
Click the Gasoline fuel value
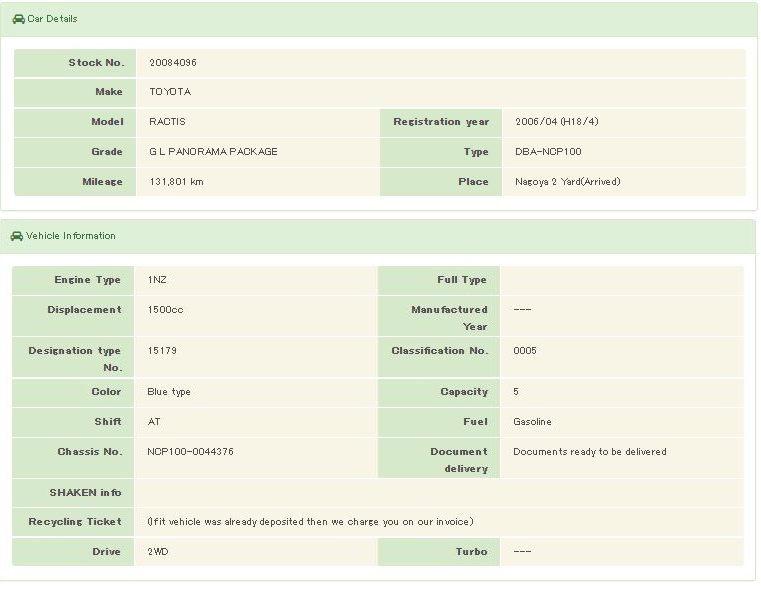click(532, 422)
